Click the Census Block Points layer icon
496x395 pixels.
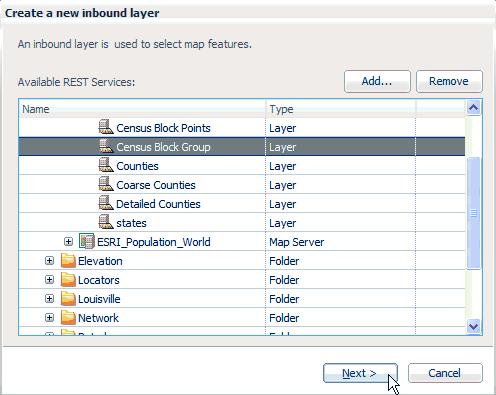point(106,128)
